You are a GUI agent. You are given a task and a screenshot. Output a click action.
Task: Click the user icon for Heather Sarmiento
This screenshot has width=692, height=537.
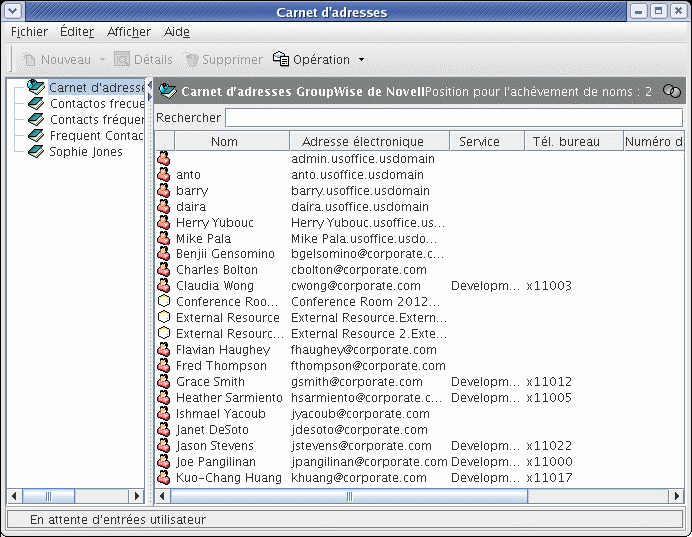[x=164, y=398]
